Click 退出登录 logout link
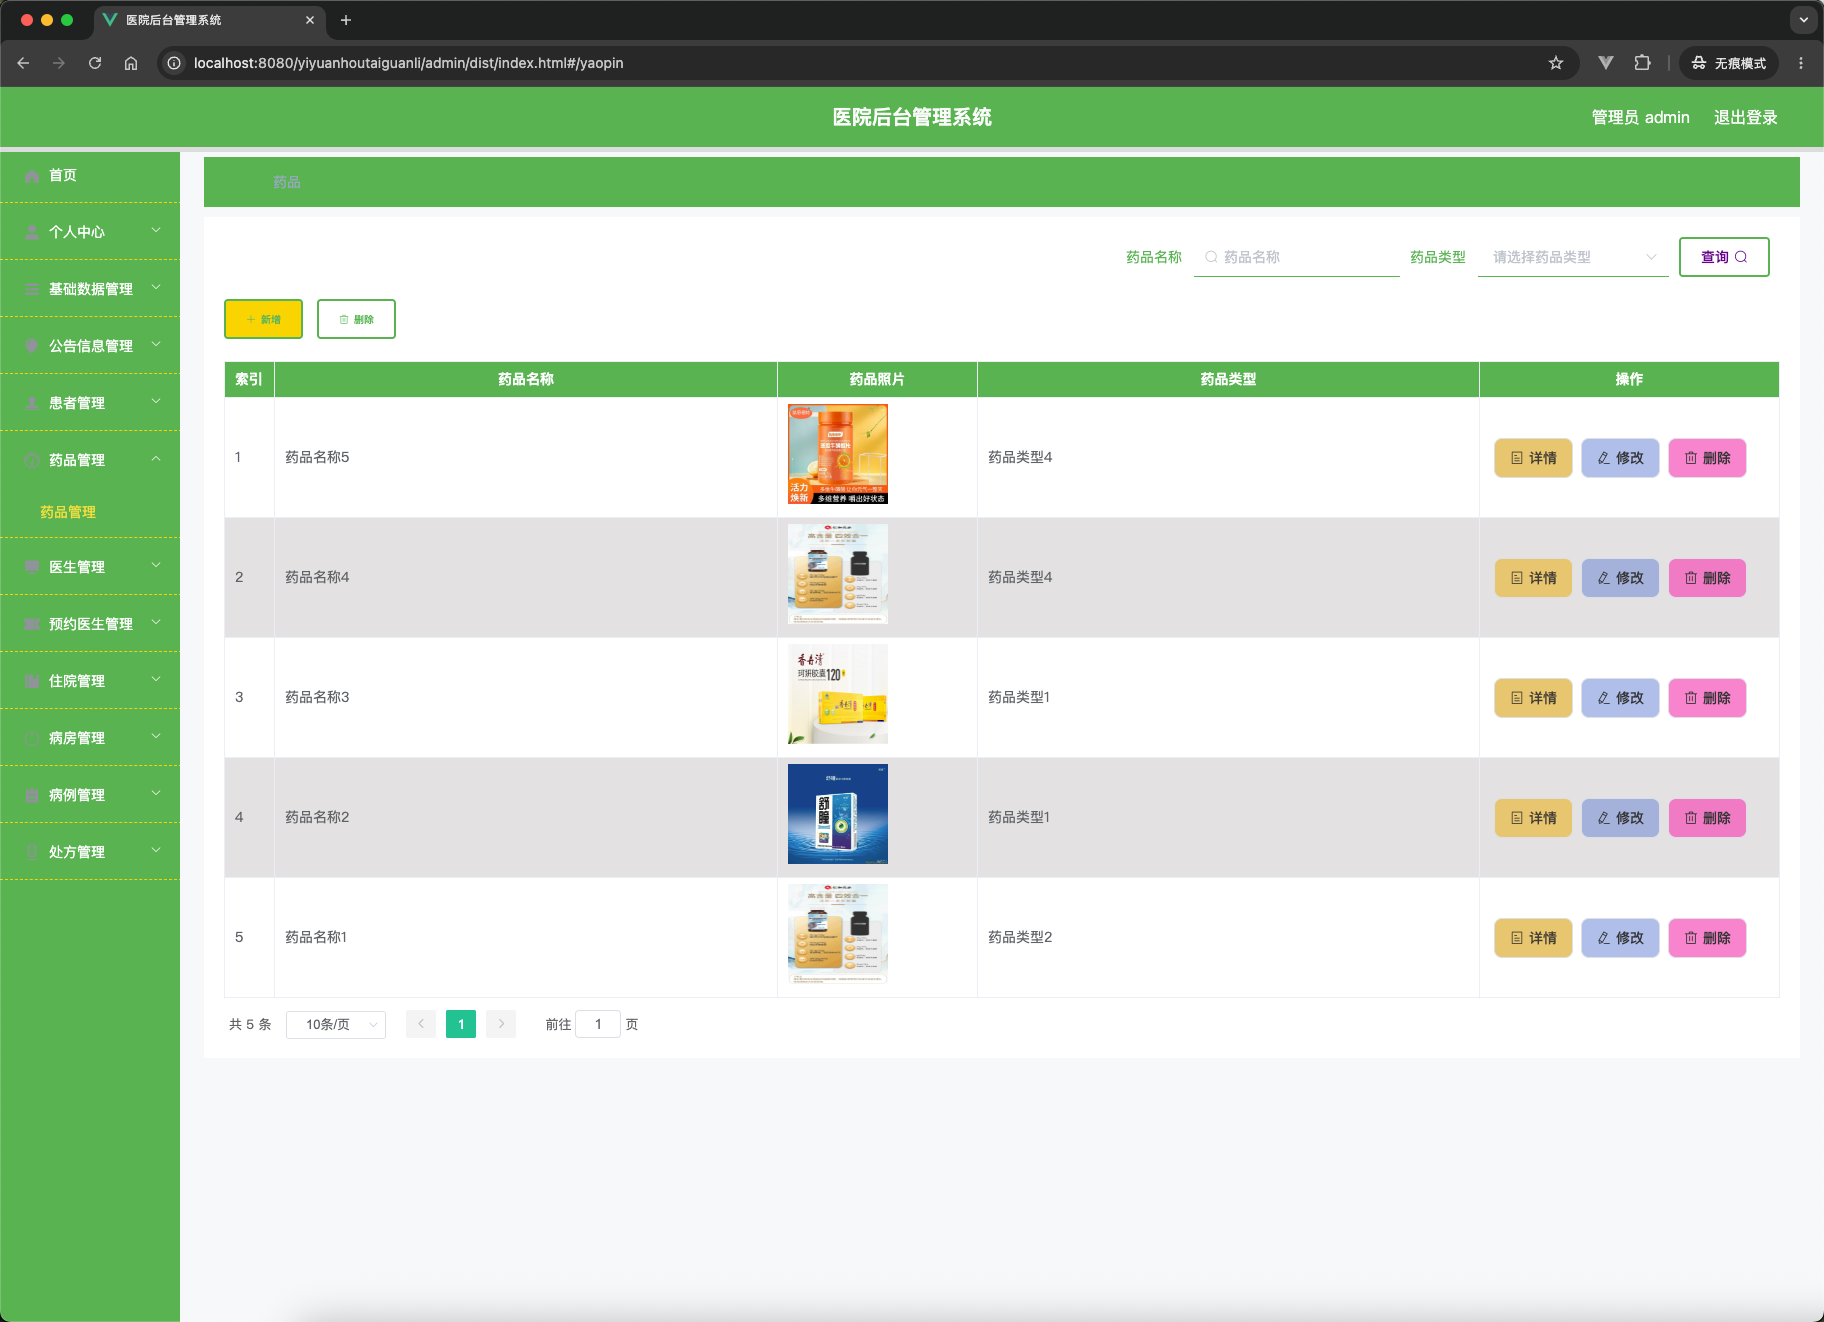Image resolution: width=1824 pixels, height=1322 pixels. point(1745,117)
